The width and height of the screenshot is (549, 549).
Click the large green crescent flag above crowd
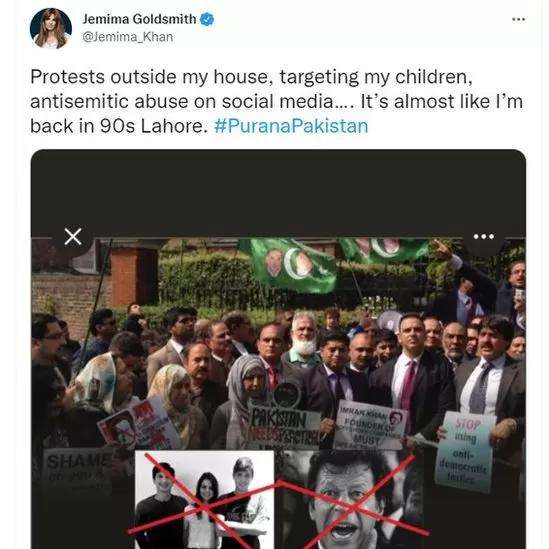(x=288, y=265)
